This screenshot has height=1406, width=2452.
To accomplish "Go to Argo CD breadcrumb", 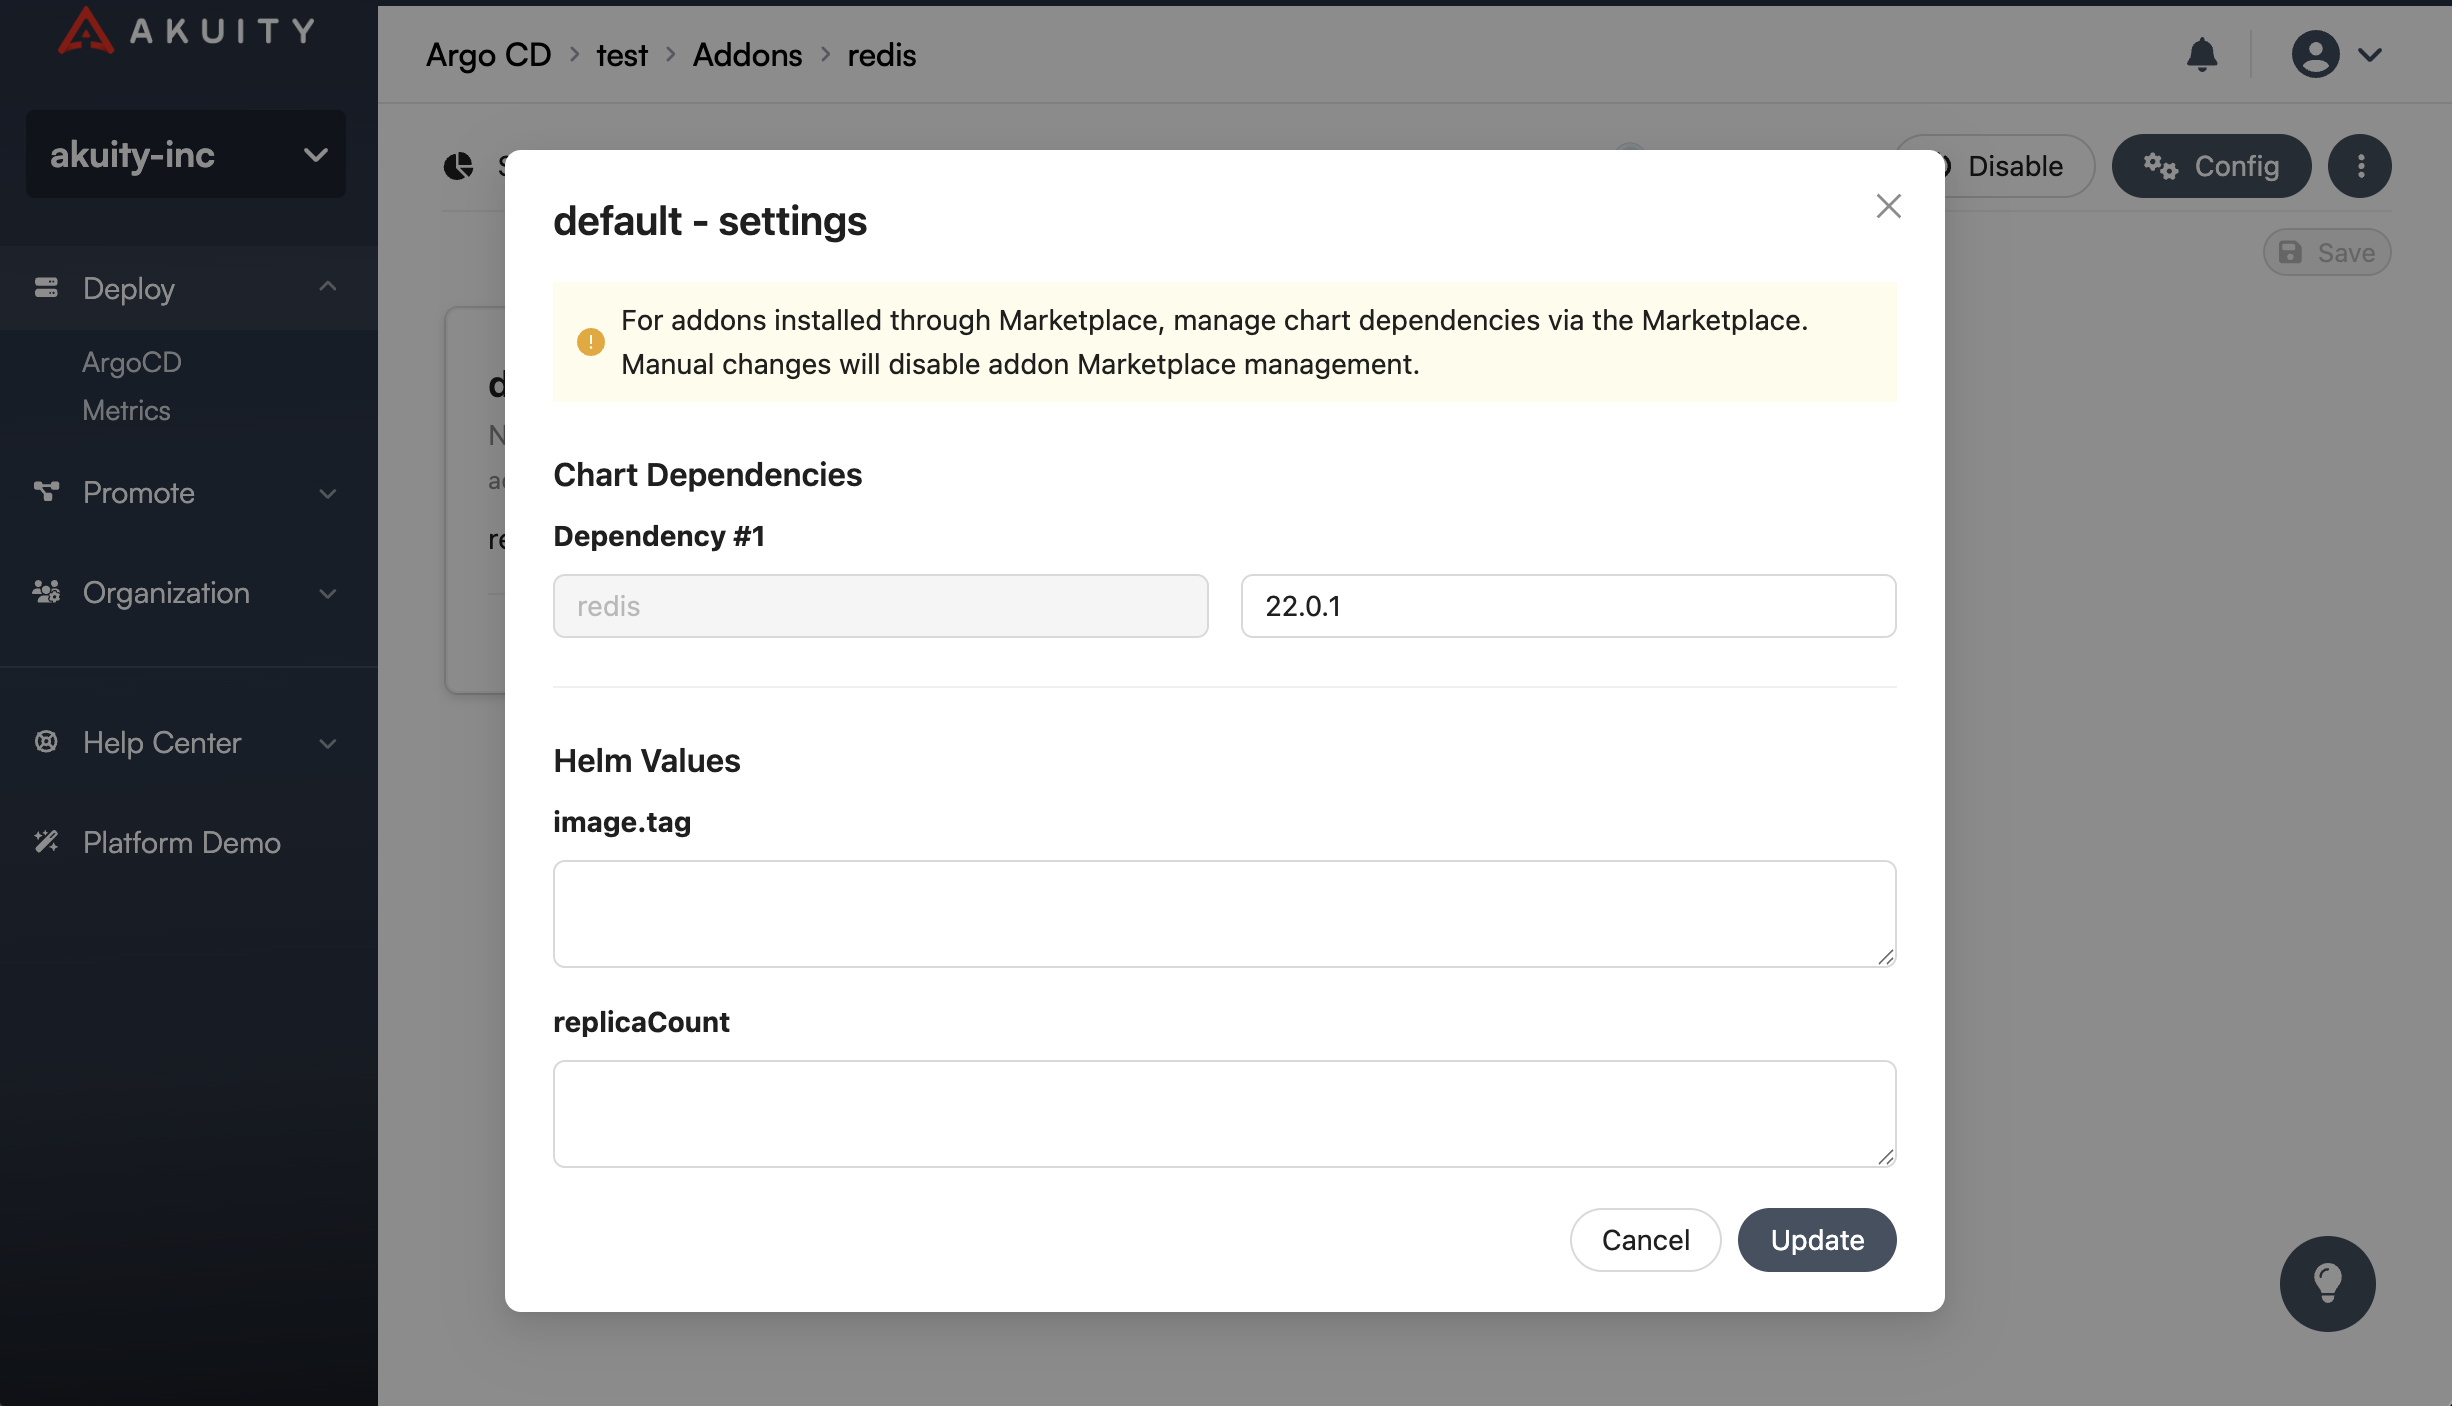I will point(488,54).
